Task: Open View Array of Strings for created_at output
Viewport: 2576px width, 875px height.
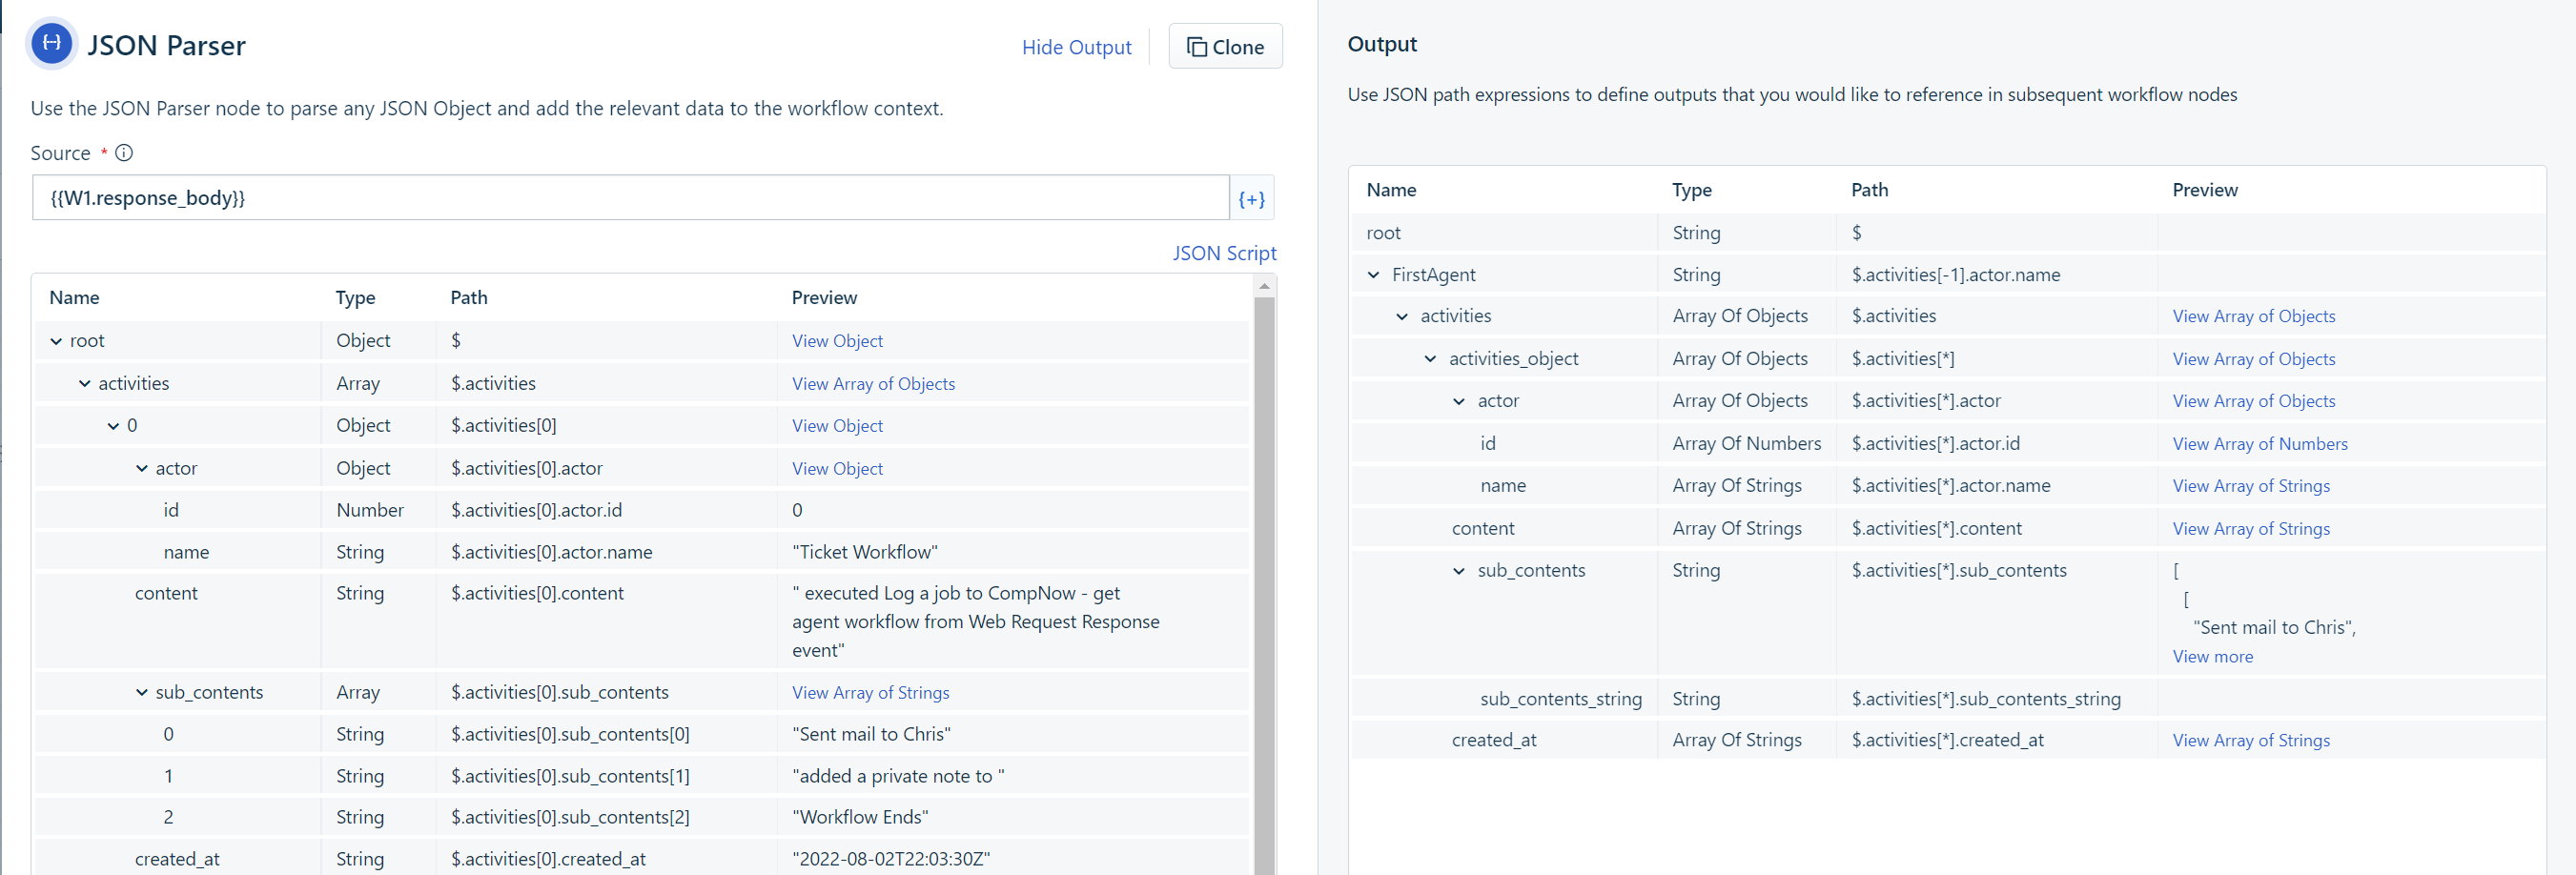Action: 2250,741
